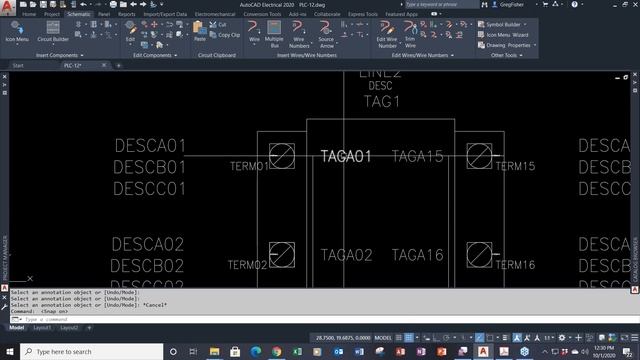Screen dimensions: 640x360
Task: Click the Windows taskbar search box
Action: [x=91, y=351]
